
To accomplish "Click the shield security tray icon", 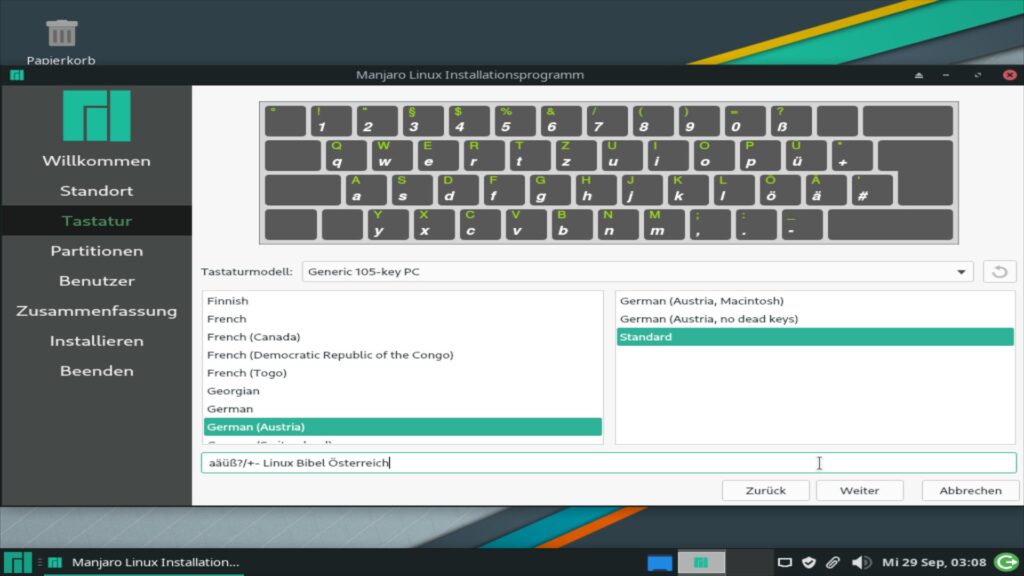I will pos(808,562).
